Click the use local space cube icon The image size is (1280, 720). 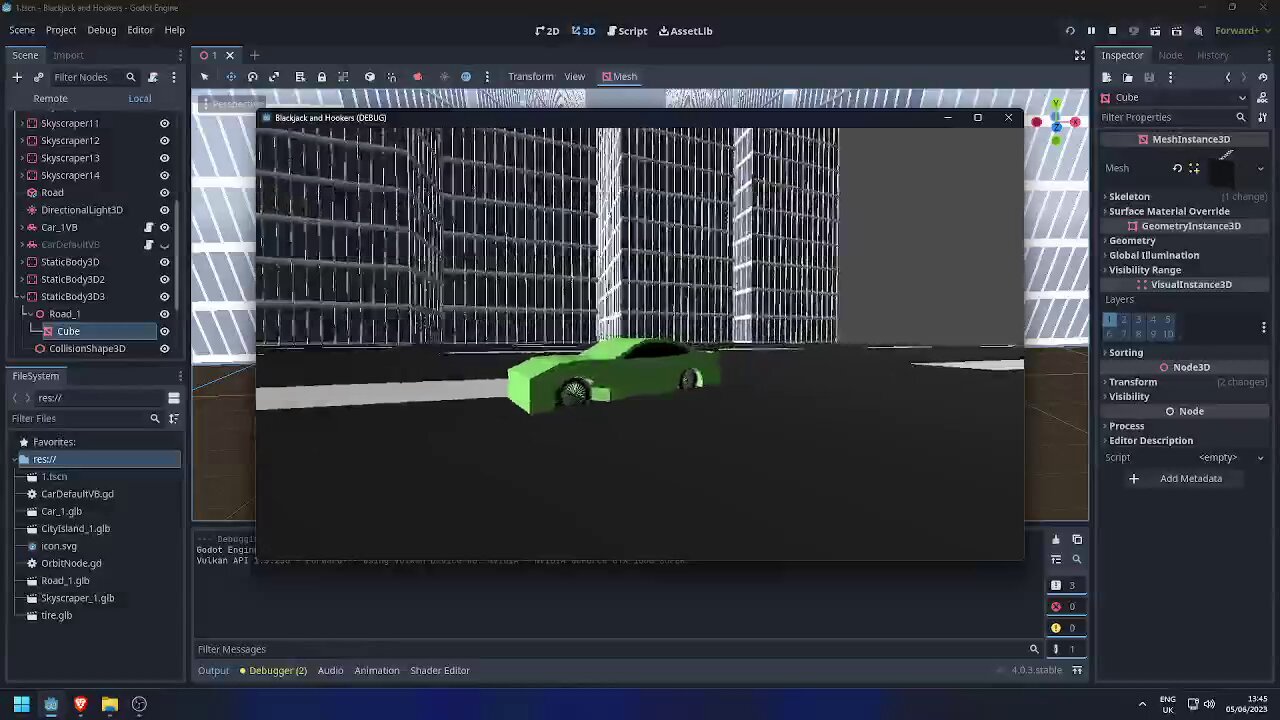tap(369, 77)
